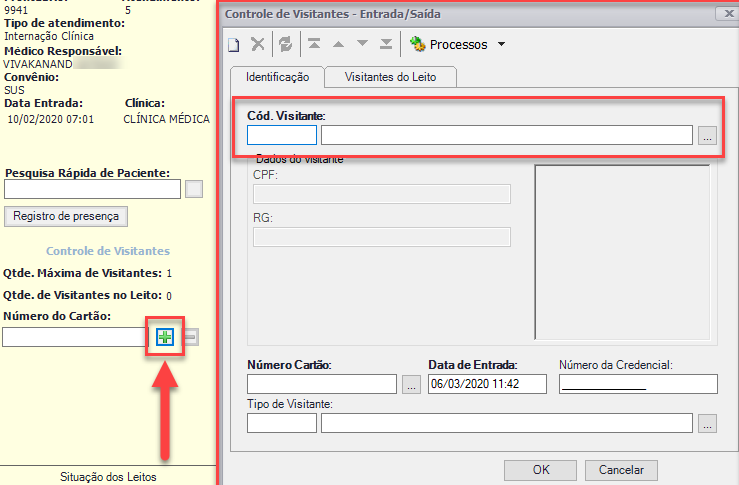Click the 10/02/2020 07:01 entry date
The width and height of the screenshot is (739, 485).
[x=50, y=119]
